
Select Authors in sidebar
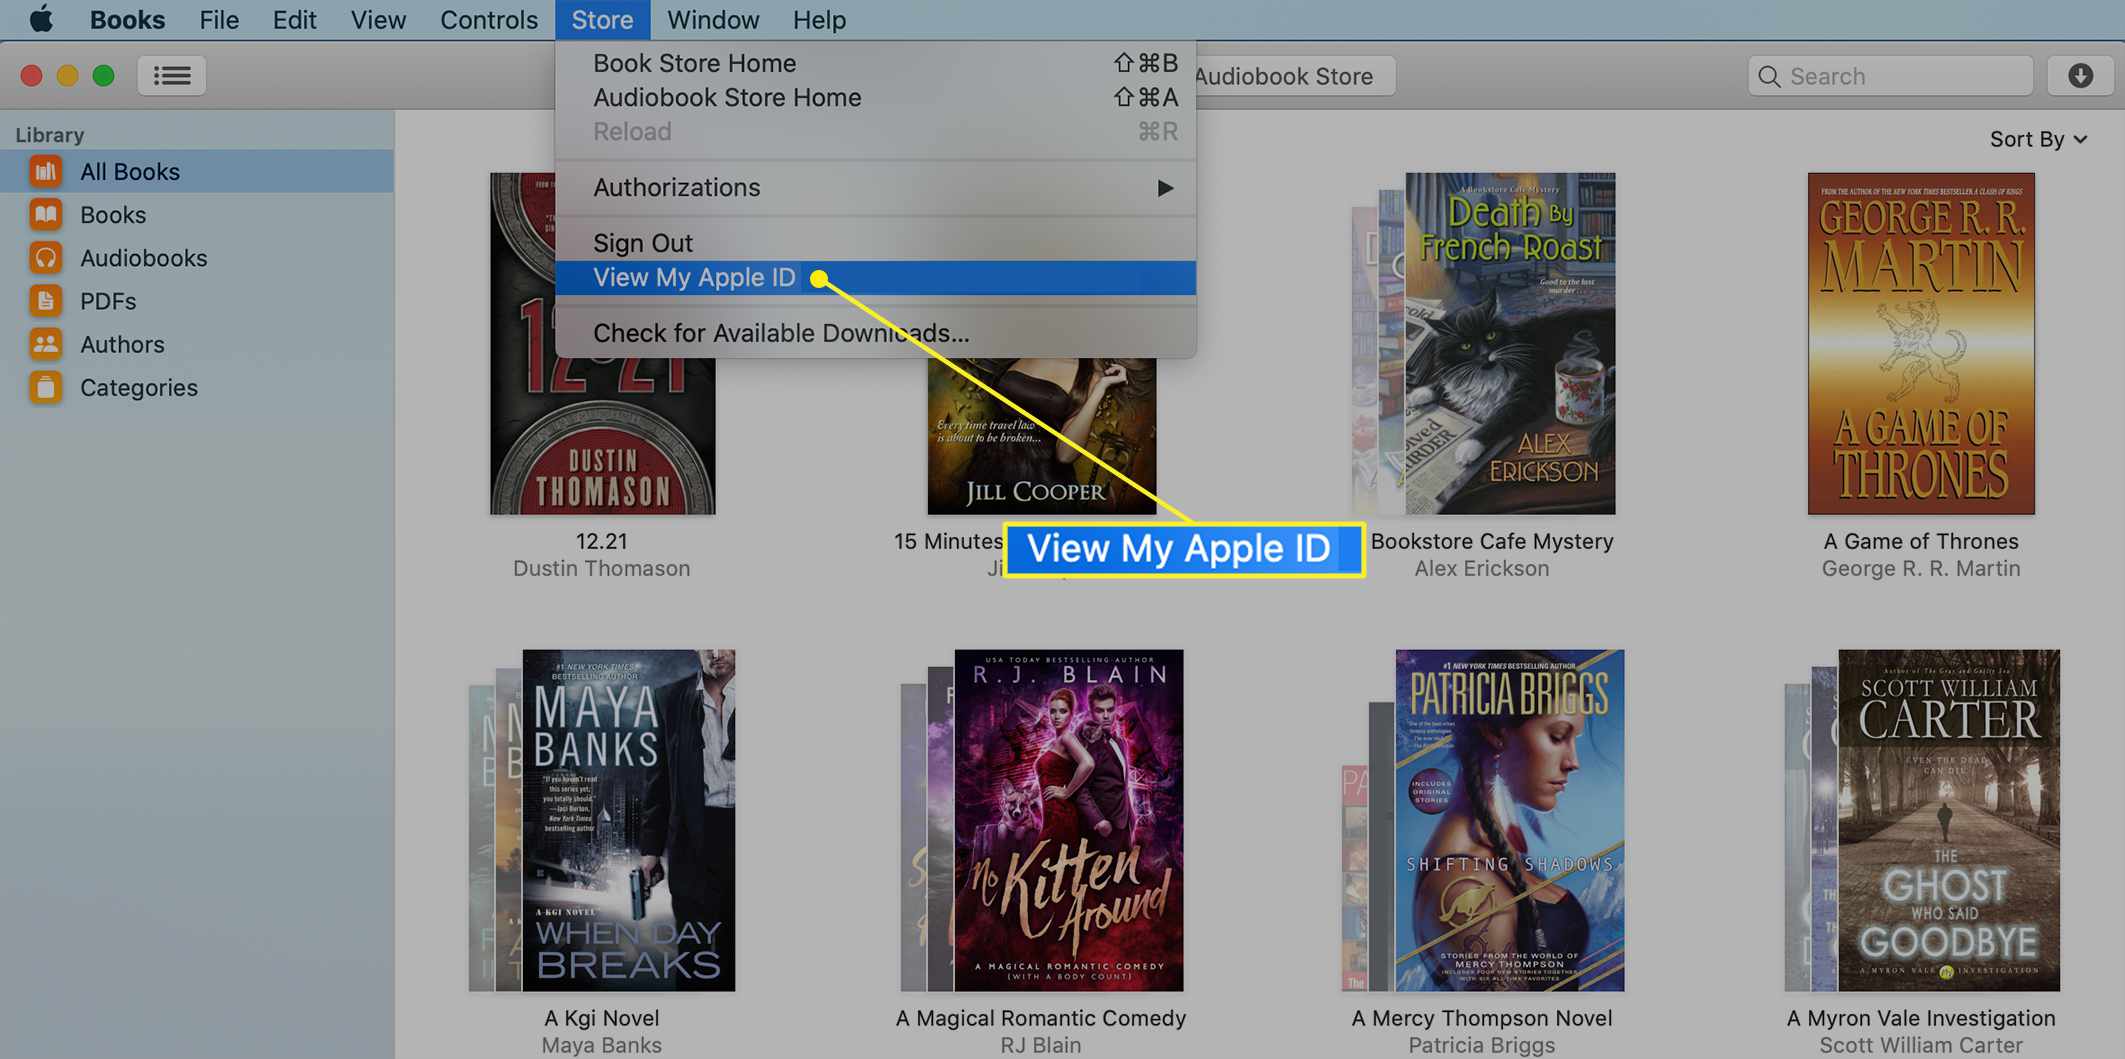[197, 344]
